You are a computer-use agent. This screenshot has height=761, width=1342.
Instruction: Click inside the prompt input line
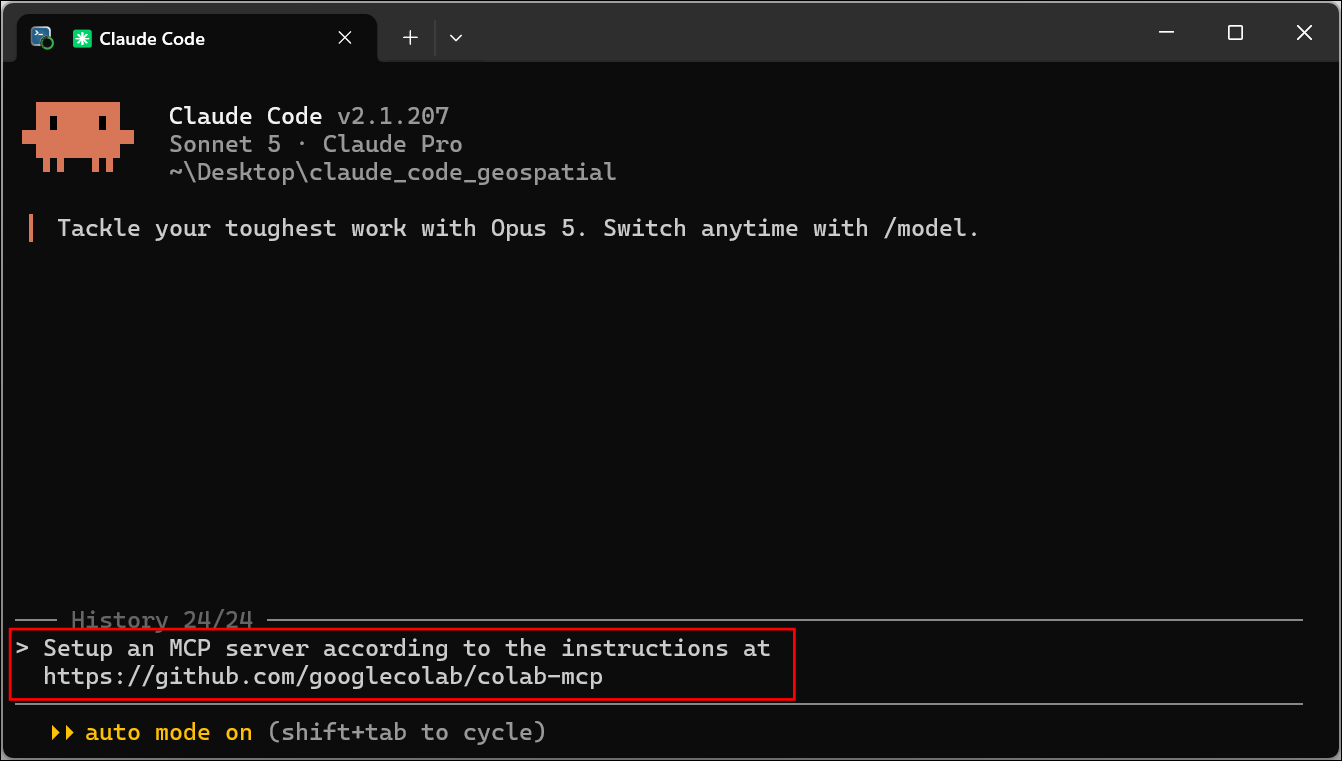point(402,663)
